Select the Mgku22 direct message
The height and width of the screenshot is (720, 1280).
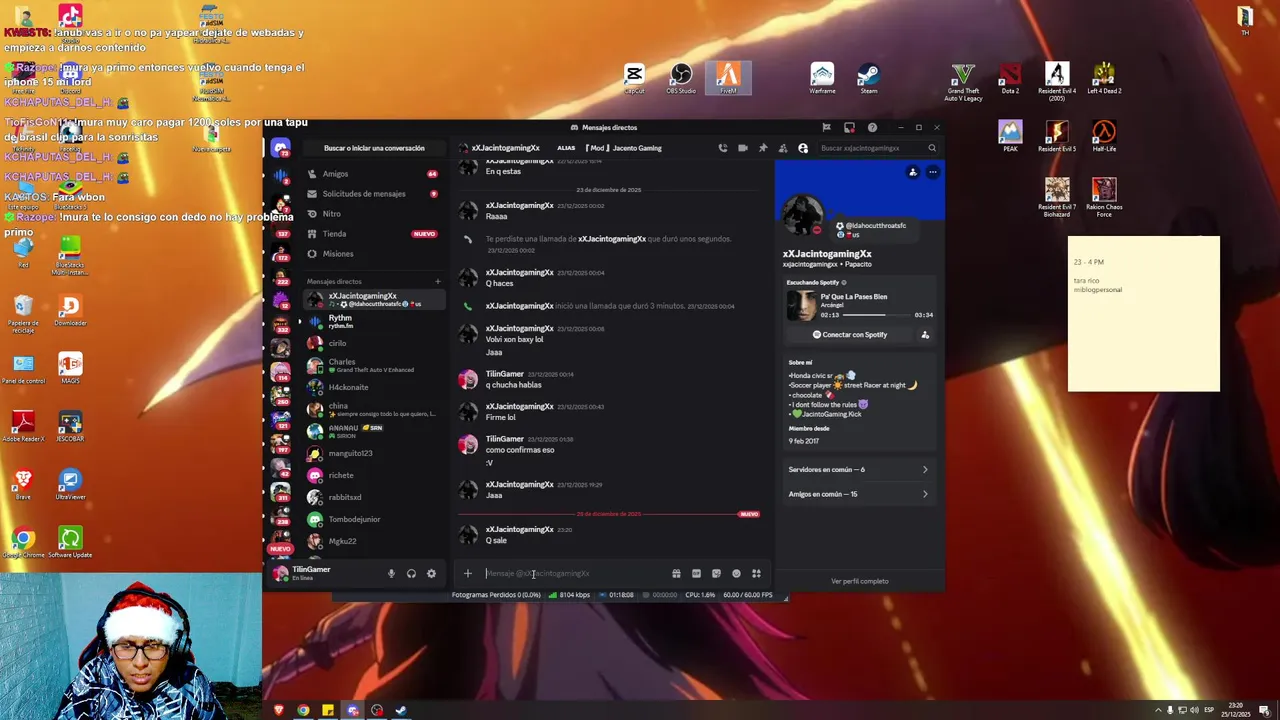372,541
